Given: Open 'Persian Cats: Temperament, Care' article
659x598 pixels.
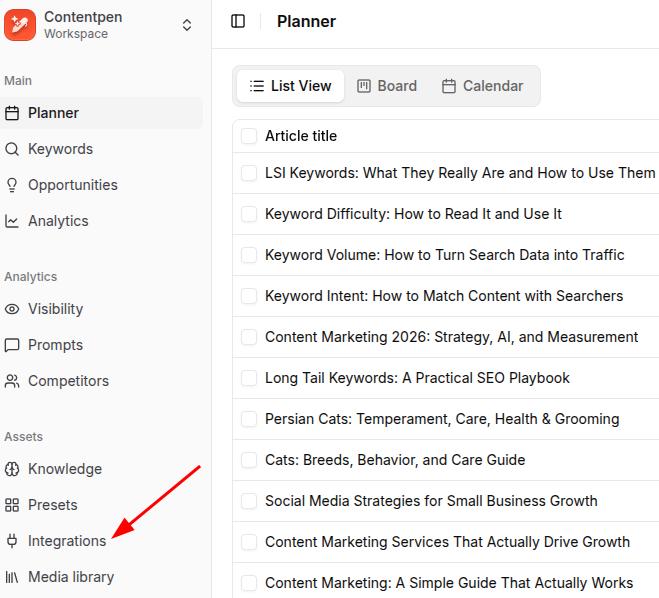Looking at the screenshot, I should [x=442, y=419].
